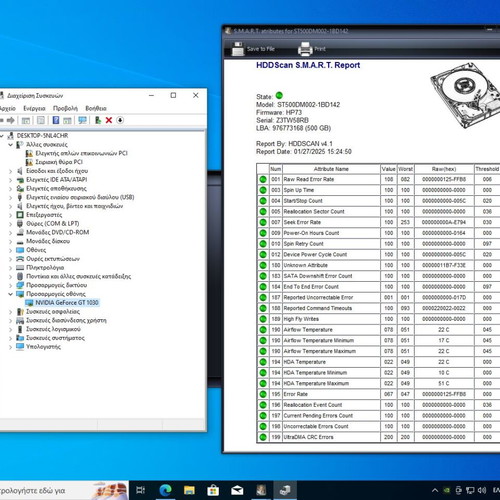
Task: Click the circled down-arrow disable device icon
Action: (120, 120)
